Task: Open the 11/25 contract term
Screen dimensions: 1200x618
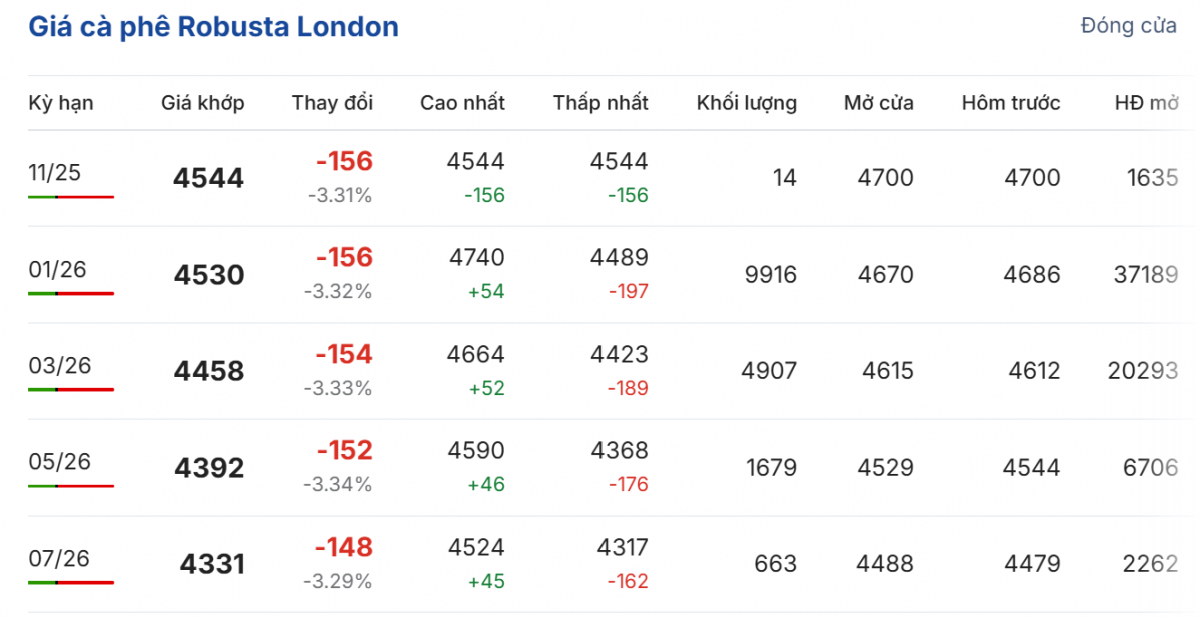Action: [x=55, y=173]
